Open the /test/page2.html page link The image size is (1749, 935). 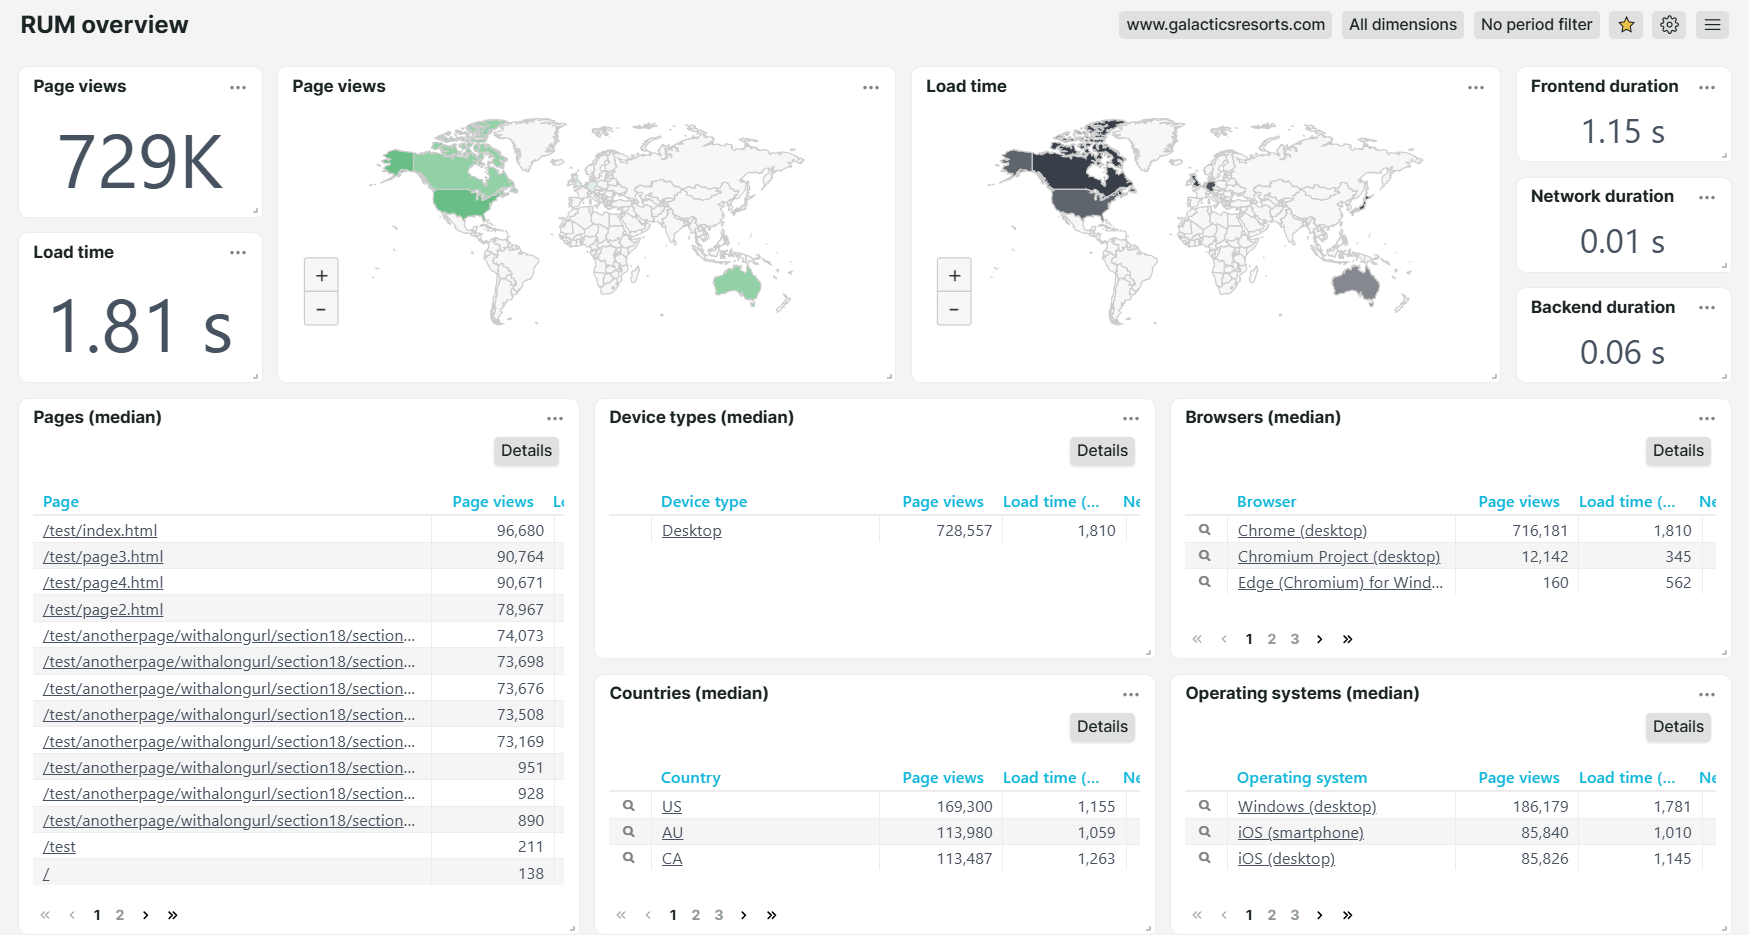click(x=103, y=610)
